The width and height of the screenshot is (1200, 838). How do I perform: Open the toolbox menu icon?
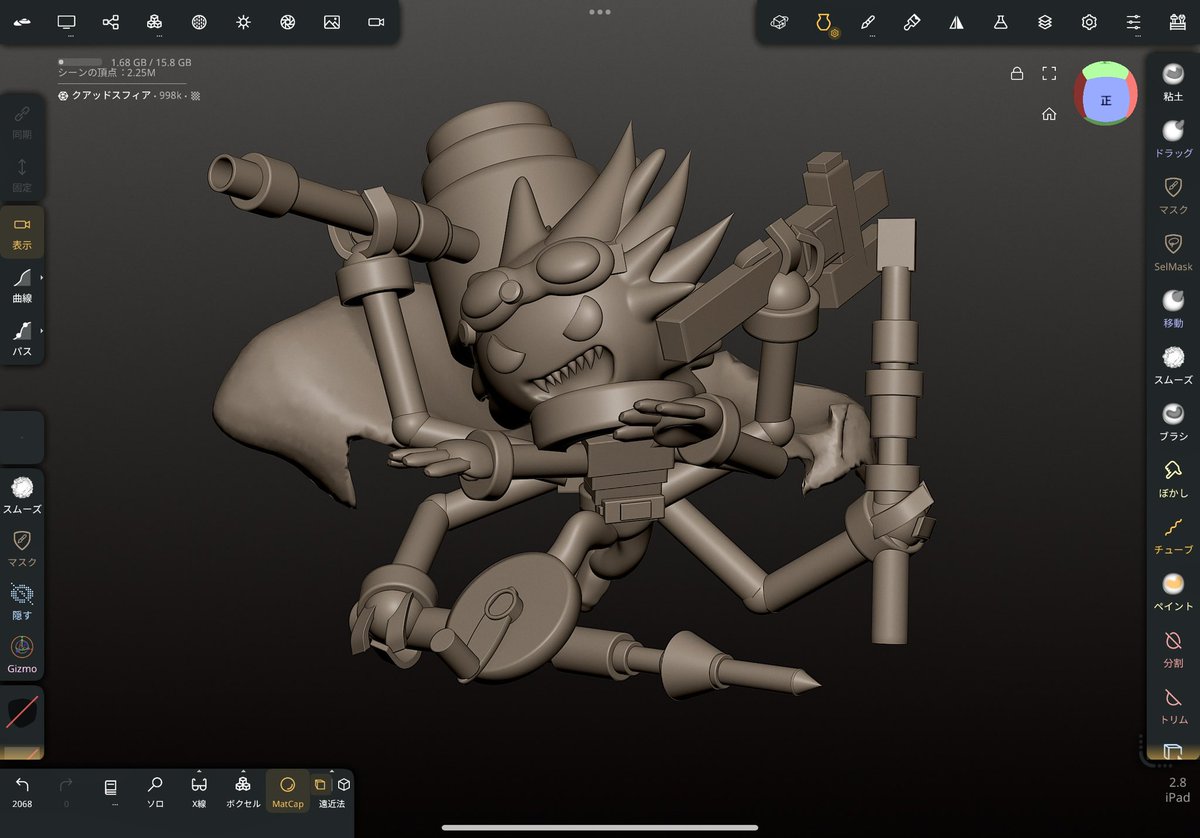[1177, 22]
